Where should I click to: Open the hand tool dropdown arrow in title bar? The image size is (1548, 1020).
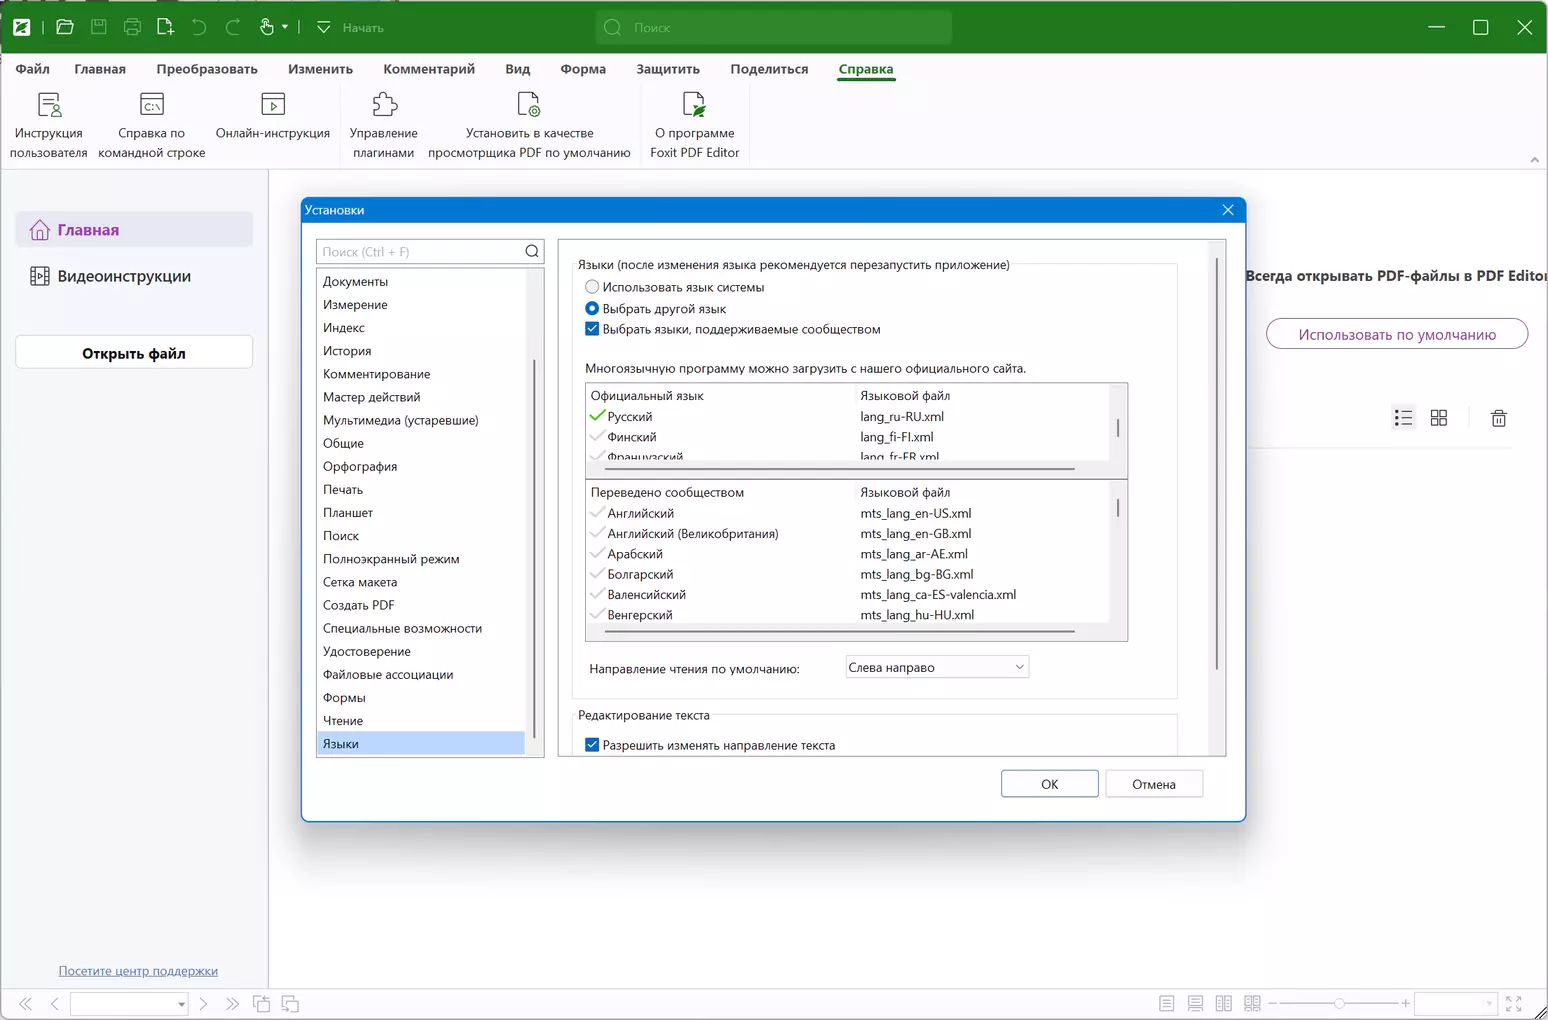[285, 27]
